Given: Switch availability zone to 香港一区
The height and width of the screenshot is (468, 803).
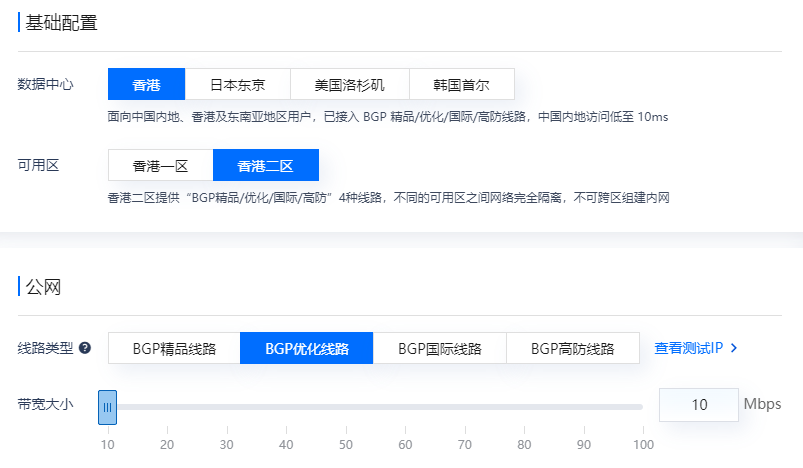Looking at the screenshot, I should coord(160,165).
